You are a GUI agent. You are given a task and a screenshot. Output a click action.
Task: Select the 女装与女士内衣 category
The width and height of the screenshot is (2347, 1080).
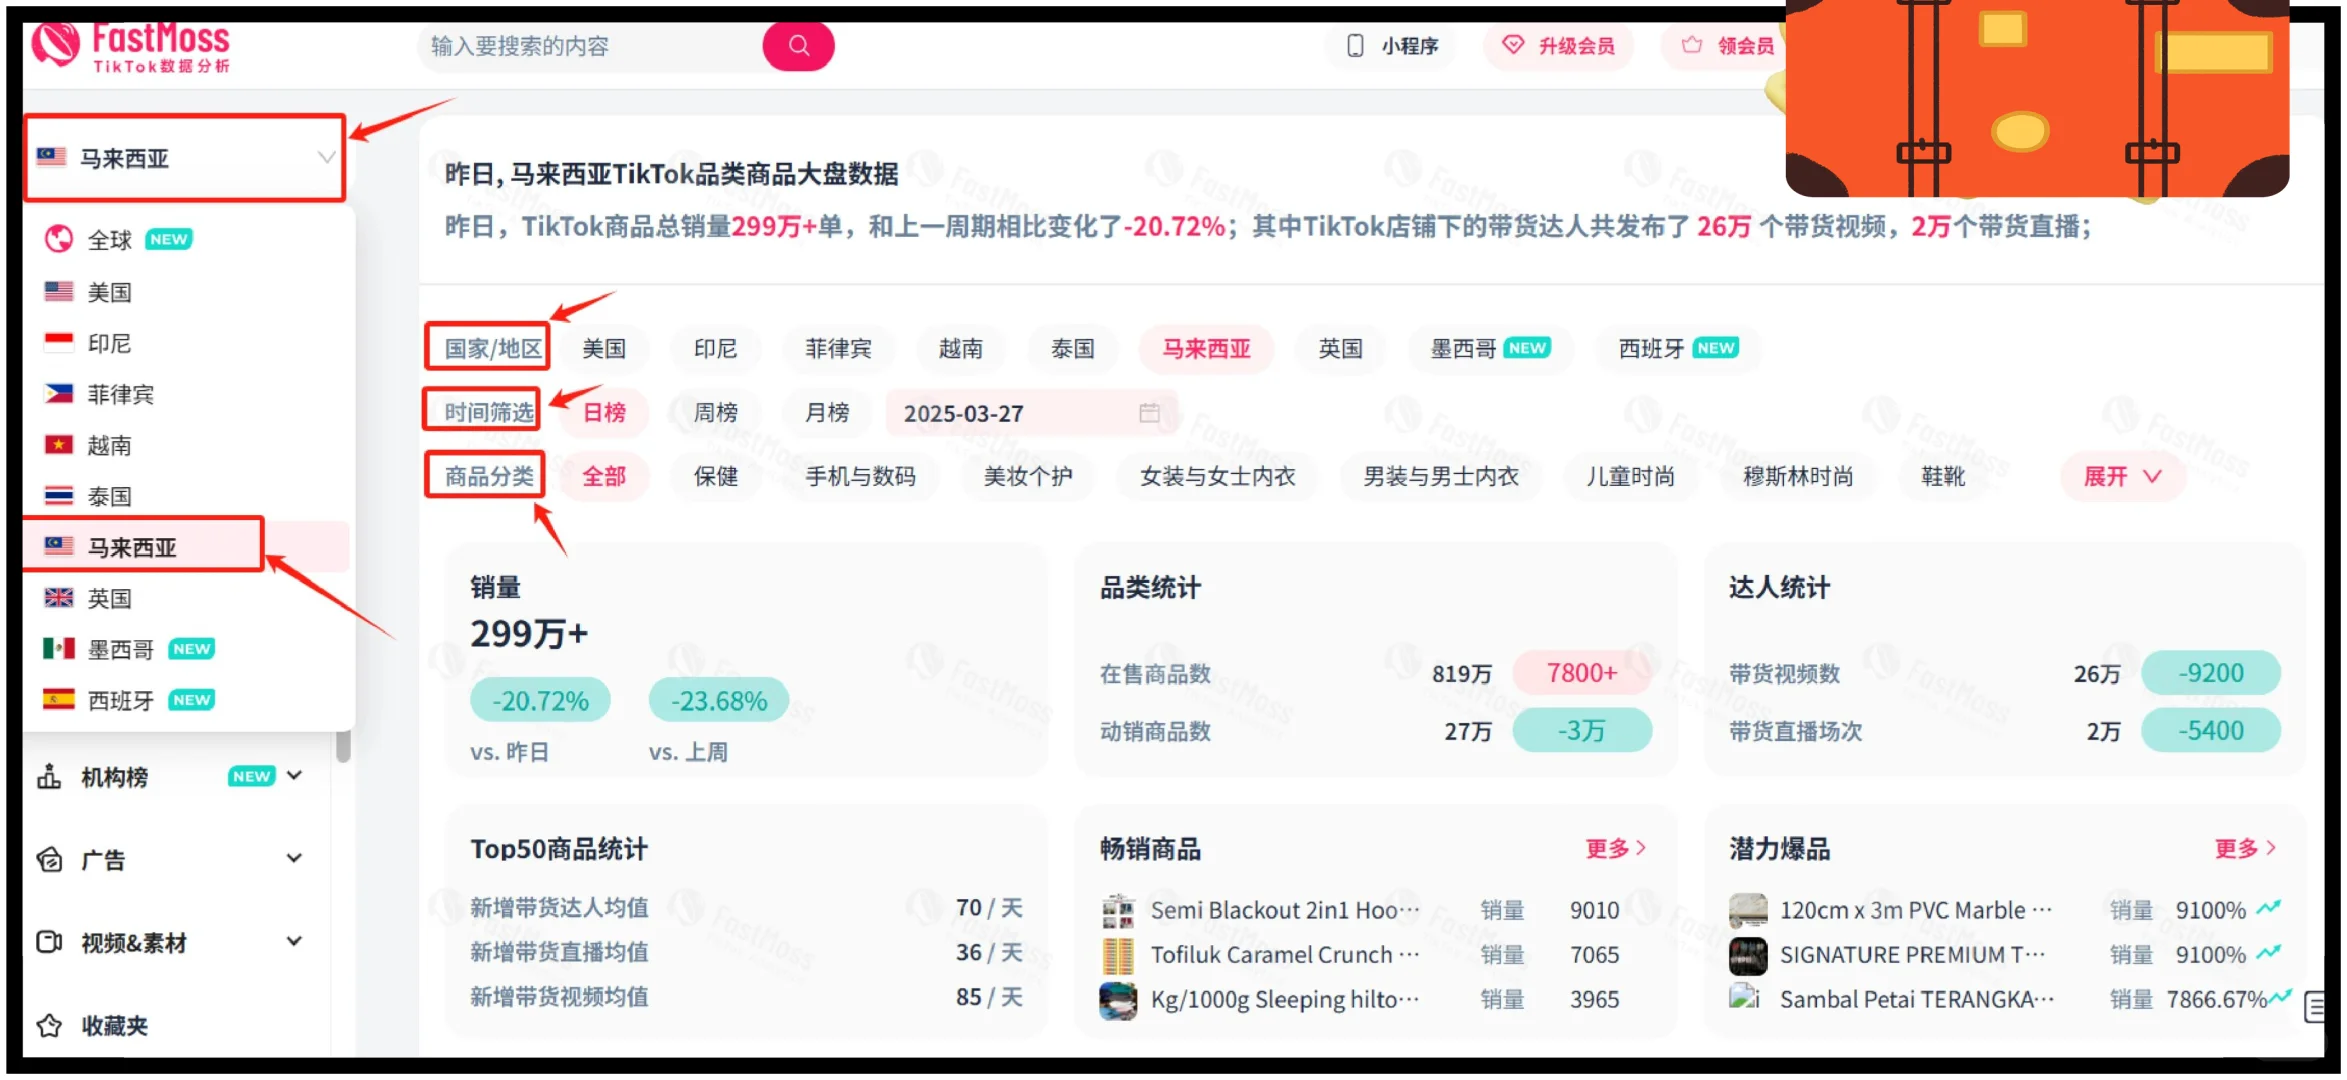click(x=1217, y=476)
